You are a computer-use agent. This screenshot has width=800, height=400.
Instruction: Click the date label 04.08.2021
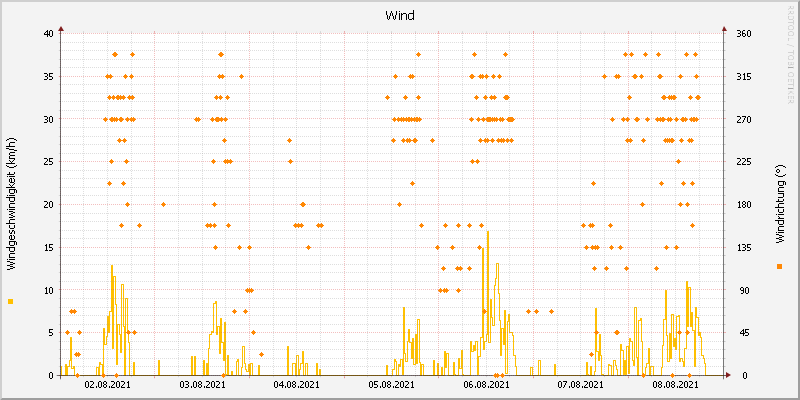coord(297,385)
